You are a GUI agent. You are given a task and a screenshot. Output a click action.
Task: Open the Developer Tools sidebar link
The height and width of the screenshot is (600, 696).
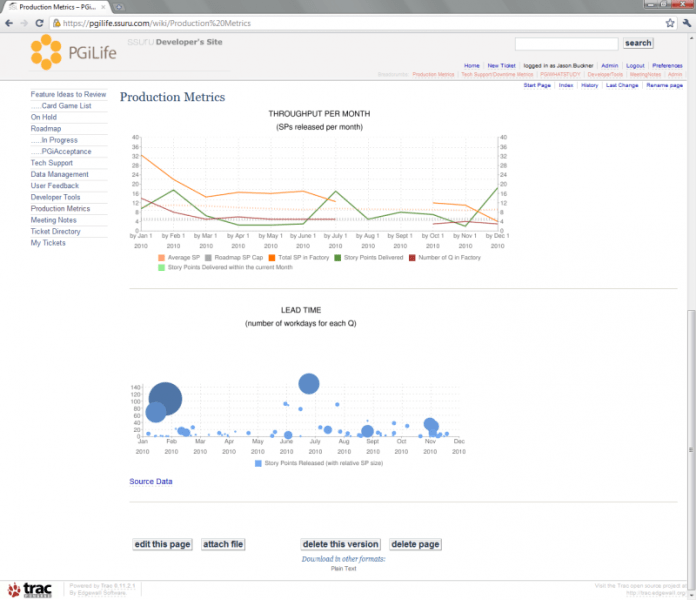[x=55, y=197]
